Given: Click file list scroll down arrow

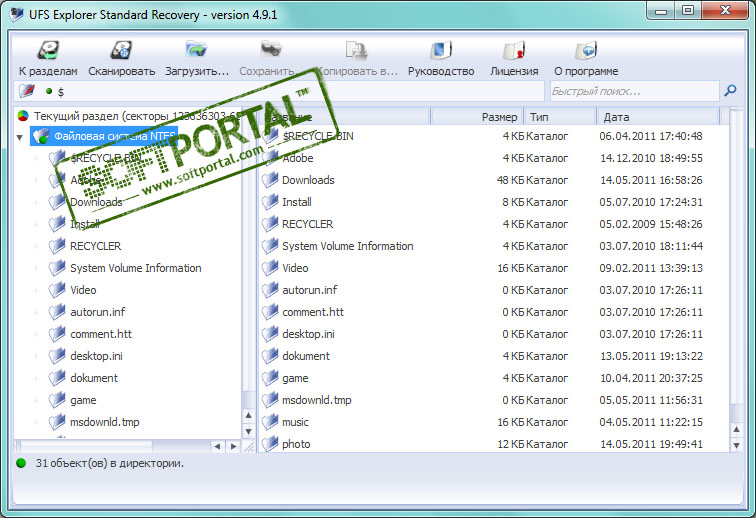Looking at the screenshot, I should point(736,445).
